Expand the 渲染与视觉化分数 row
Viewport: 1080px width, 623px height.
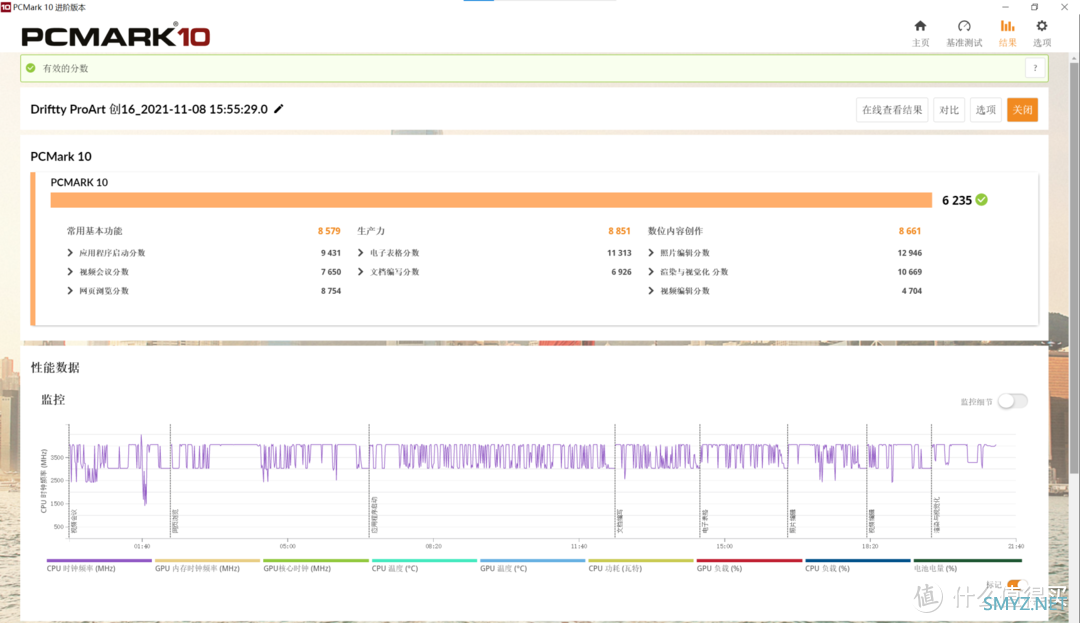point(651,272)
